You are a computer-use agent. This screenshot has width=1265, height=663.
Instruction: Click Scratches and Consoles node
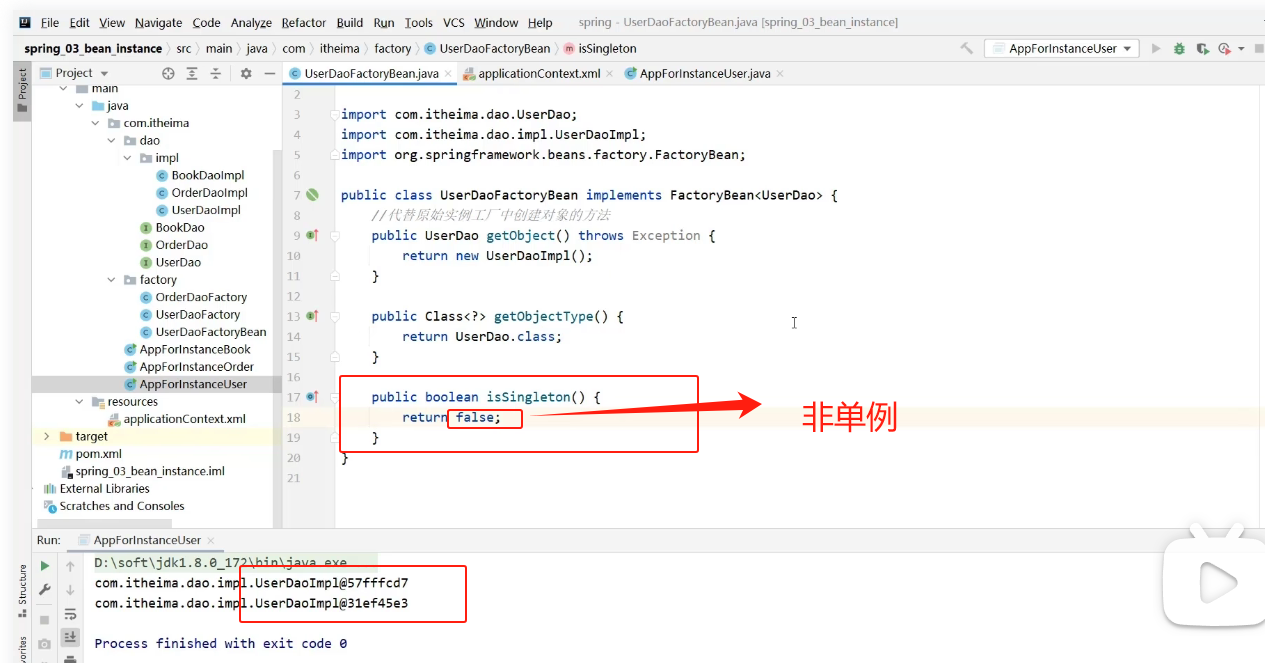(x=121, y=506)
